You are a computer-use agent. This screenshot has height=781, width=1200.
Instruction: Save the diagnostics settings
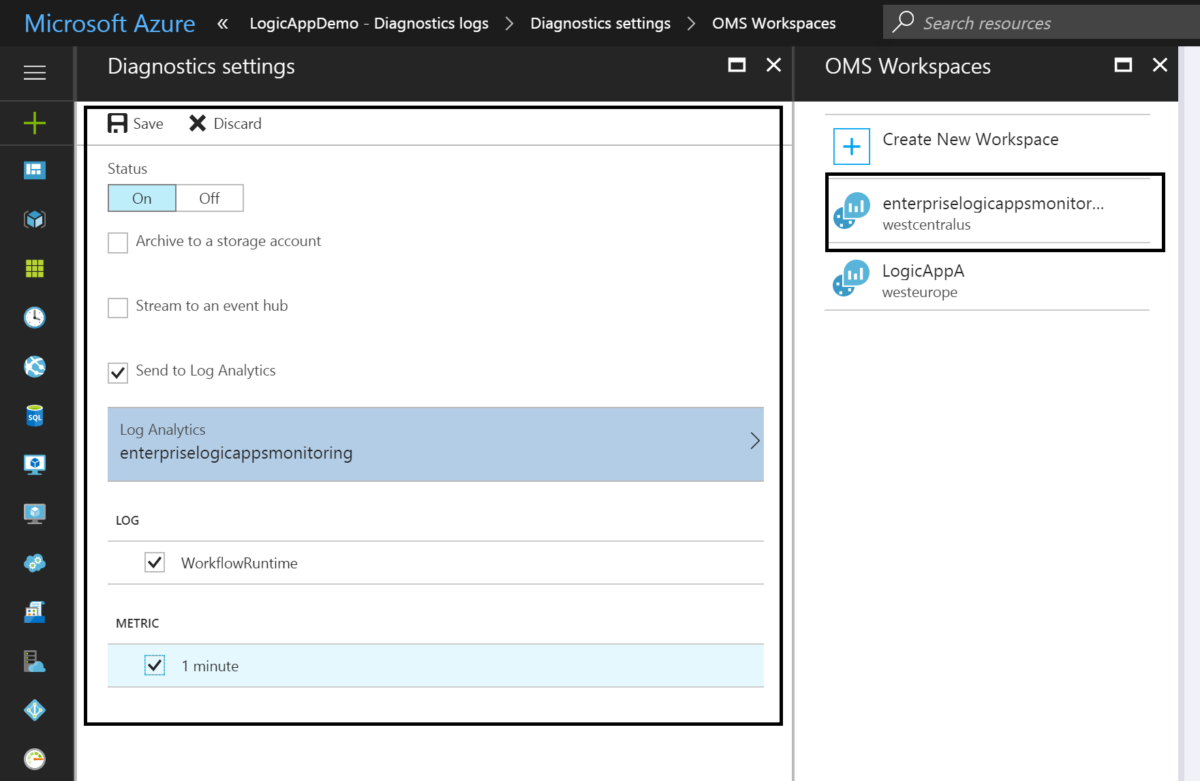[x=135, y=123]
